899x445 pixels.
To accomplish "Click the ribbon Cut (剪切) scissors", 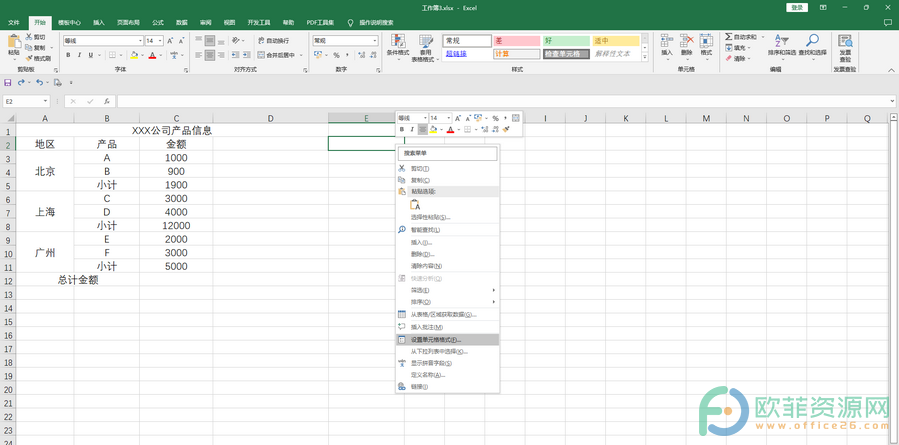I will [x=28, y=37].
